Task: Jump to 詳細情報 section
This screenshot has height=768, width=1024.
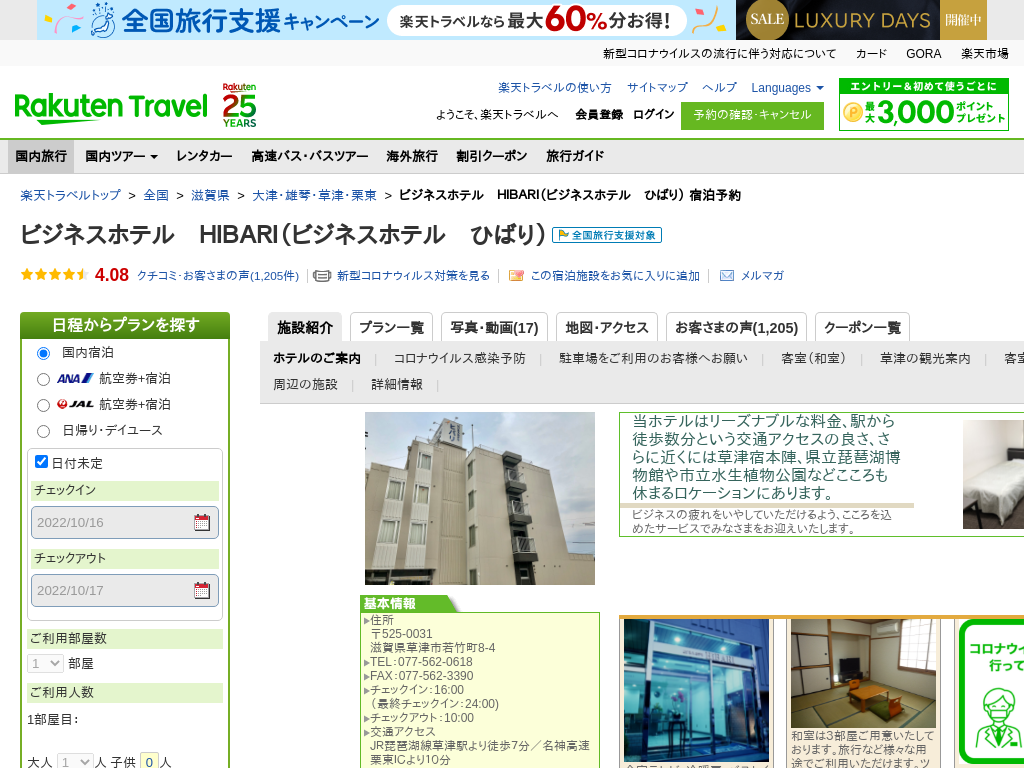Action: pyautogui.click(x=396, y=384)
